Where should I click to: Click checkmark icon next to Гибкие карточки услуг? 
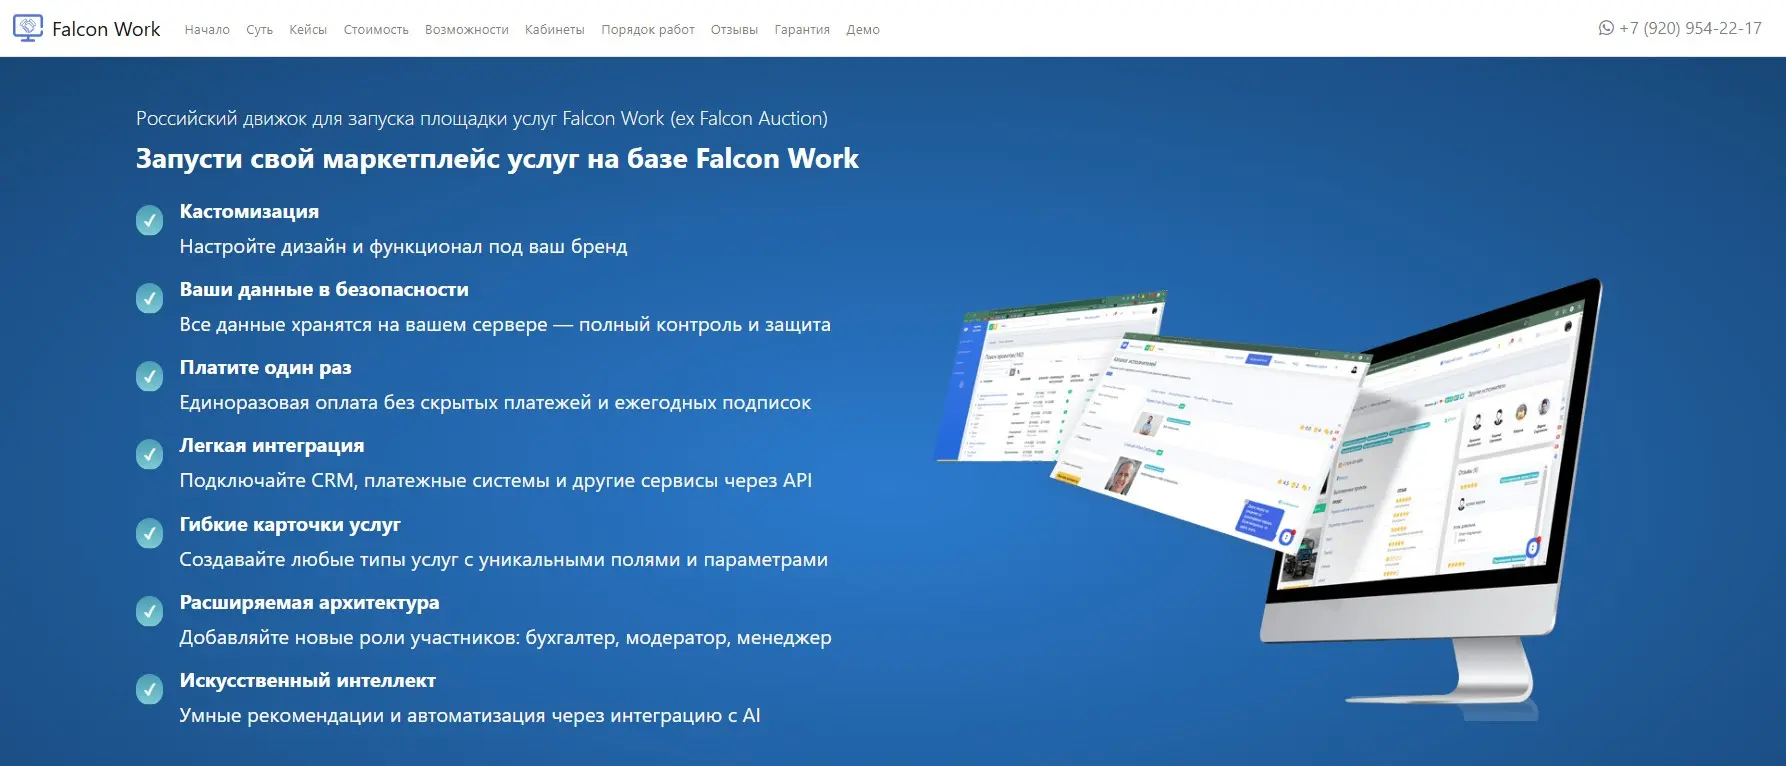tap(150, 533)
